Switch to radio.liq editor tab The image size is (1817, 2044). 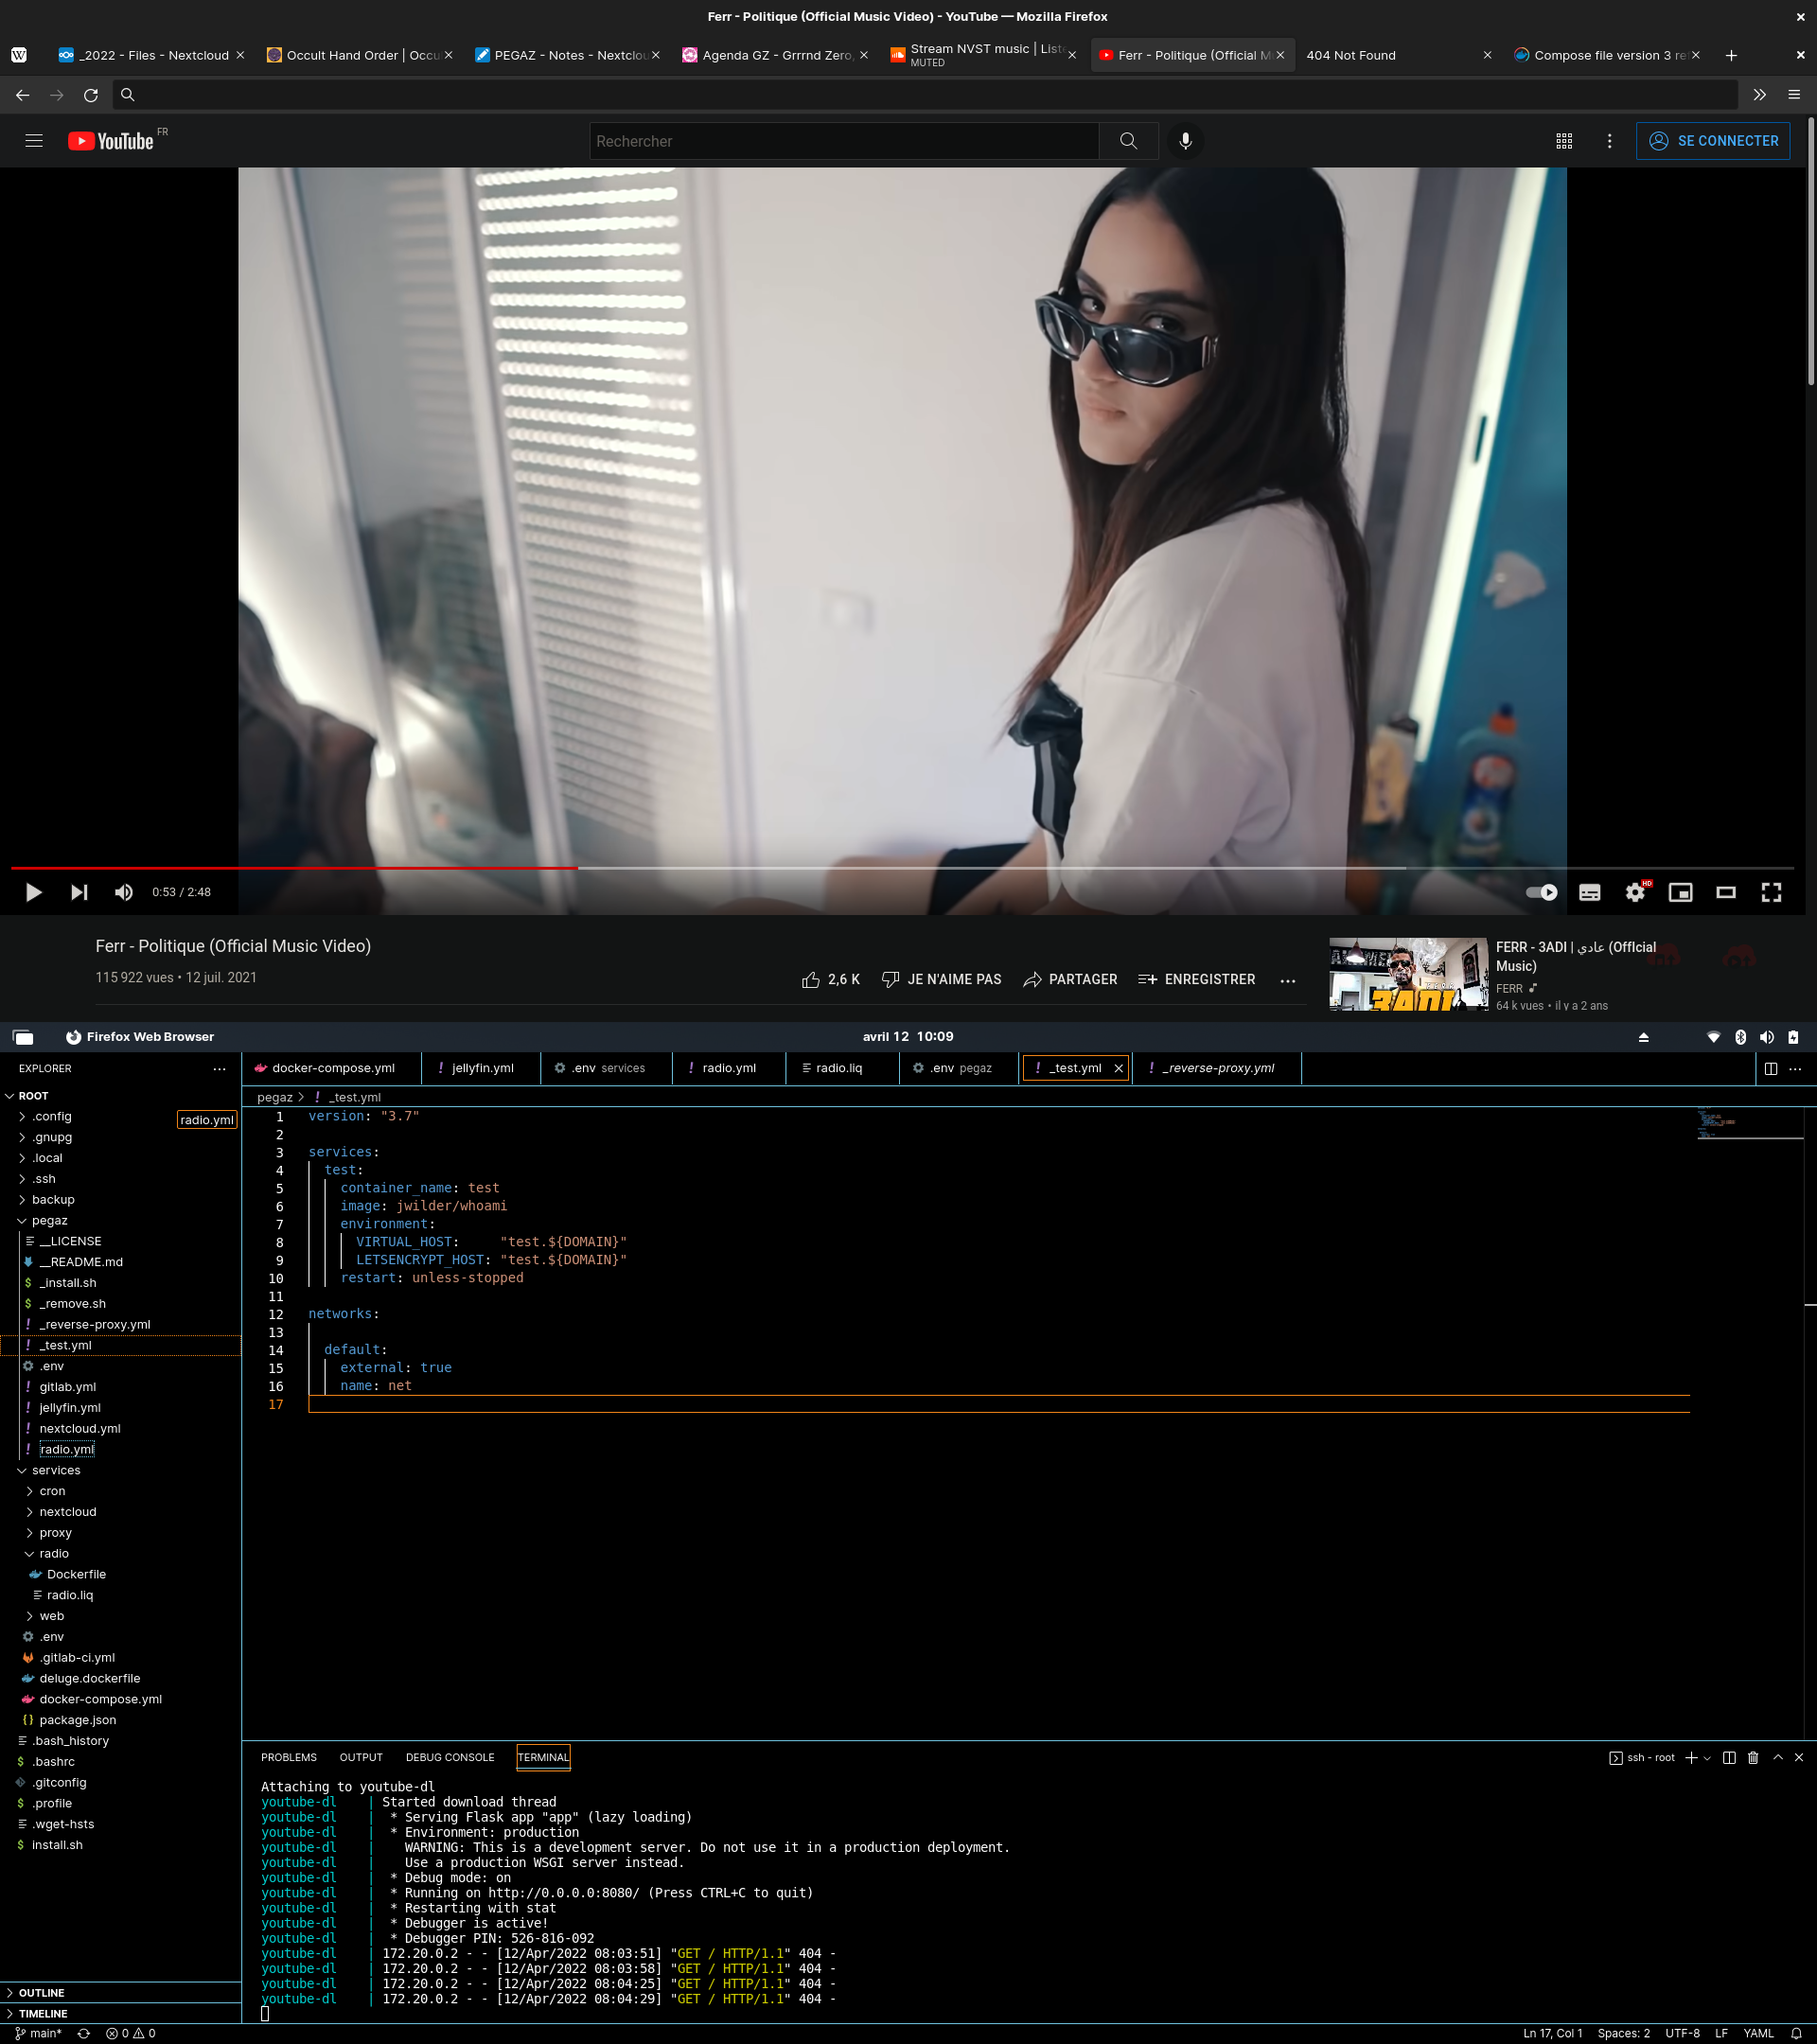[838, 1068]
